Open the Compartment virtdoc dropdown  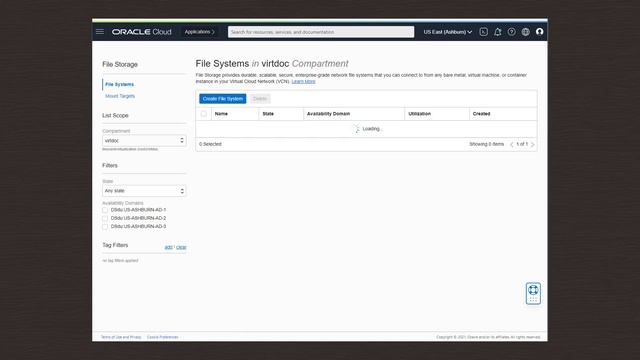(x=144, y=140)
